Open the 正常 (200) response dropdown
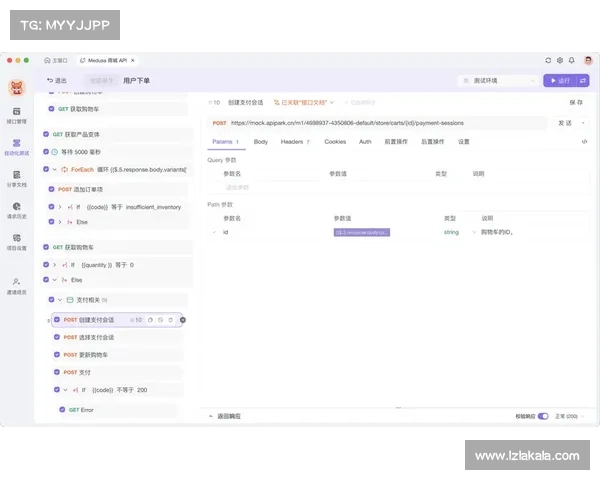This screenshot has width=600, height=480. 569,416
